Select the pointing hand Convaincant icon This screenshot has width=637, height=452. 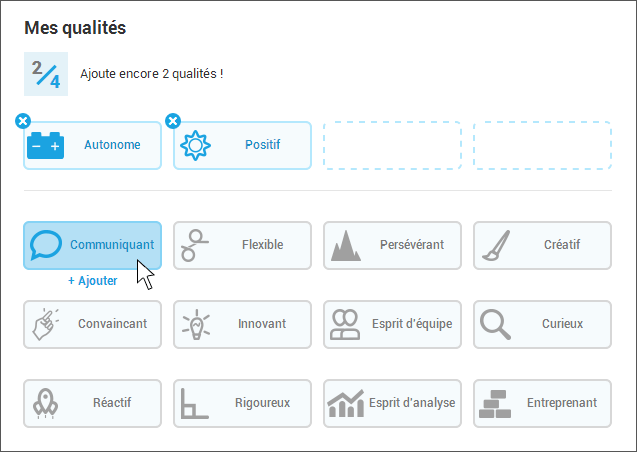45,324
